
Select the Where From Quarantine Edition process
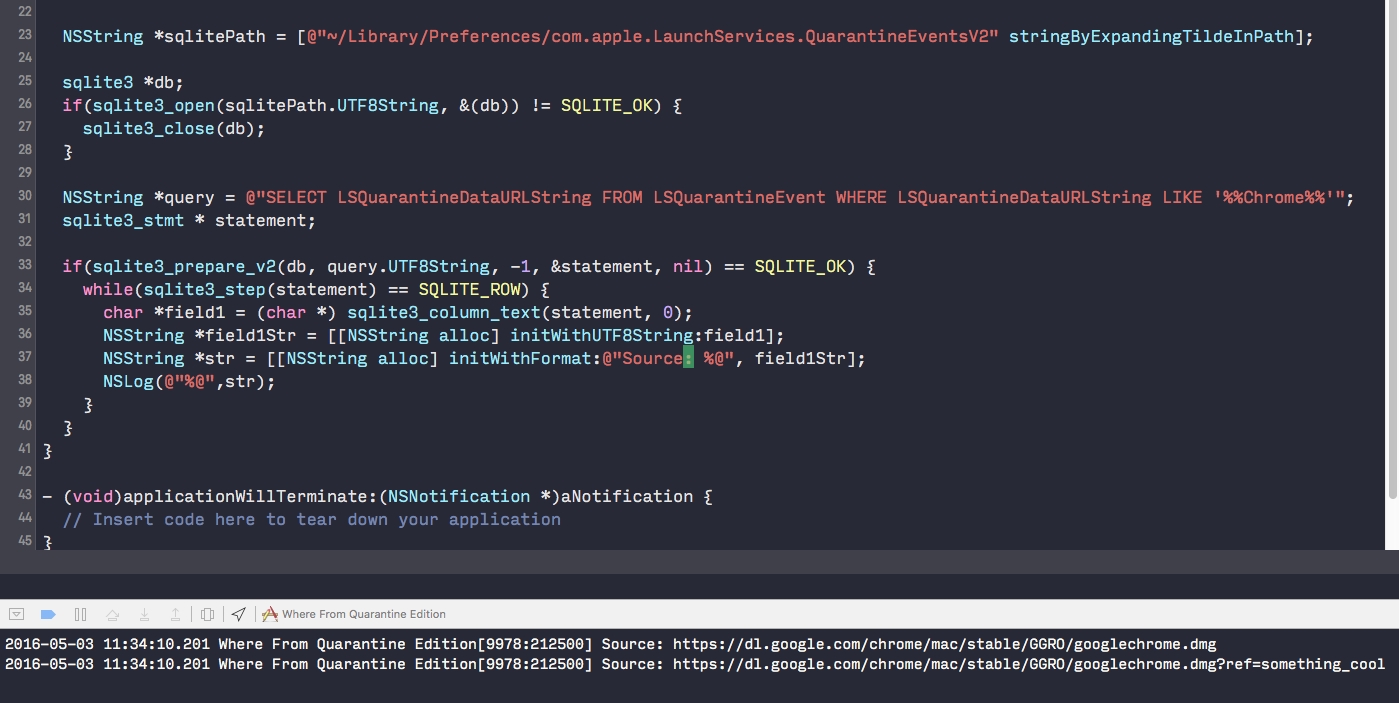[x=364, y=614]
